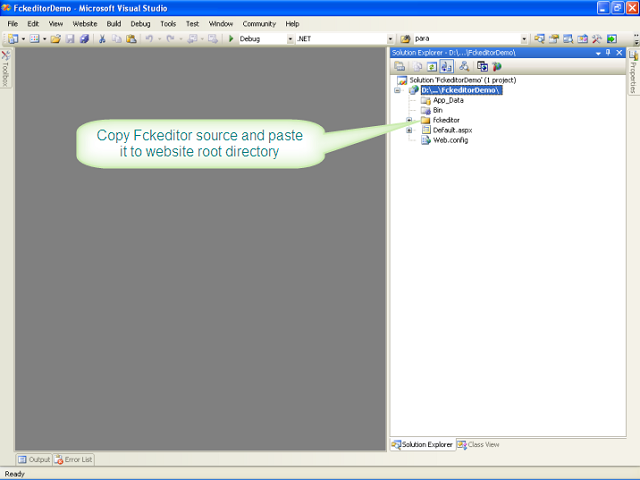This screenshot has height=480, width=640.
Task: Open the Debug menu
Action: point(140,24)
